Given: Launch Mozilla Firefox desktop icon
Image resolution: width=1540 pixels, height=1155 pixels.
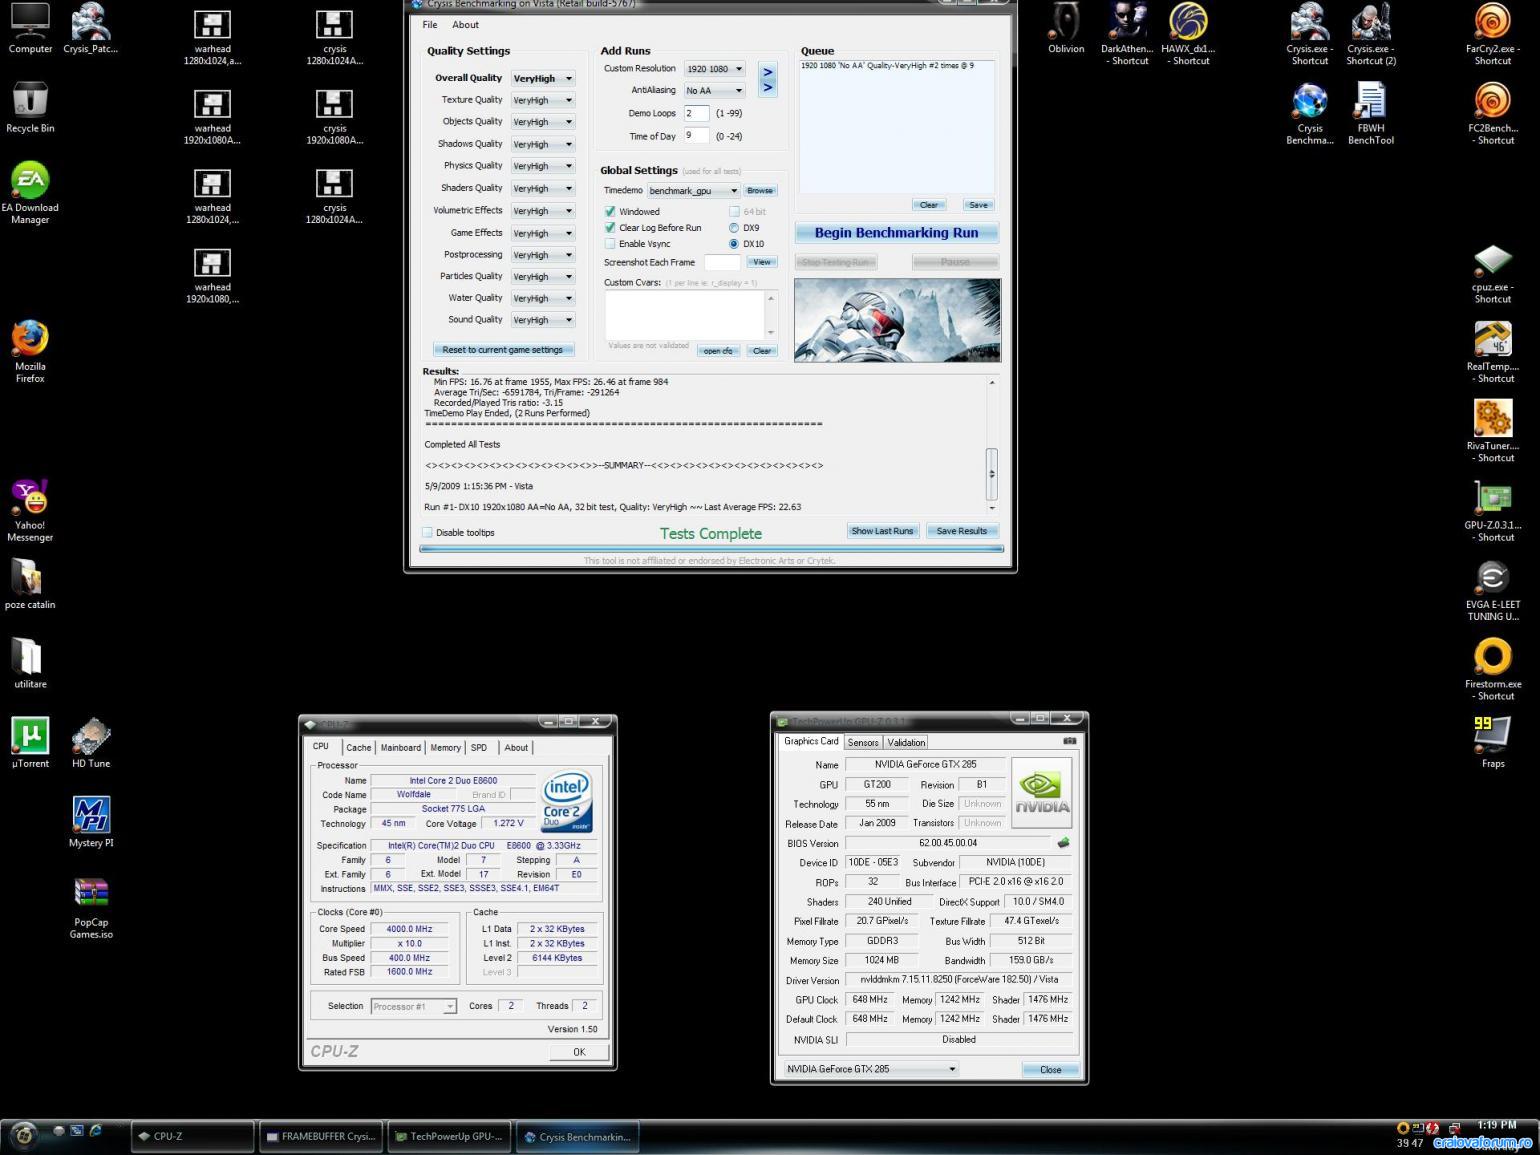Looking at the screenshot, I should pyautogui.click(x=30, y=351).
